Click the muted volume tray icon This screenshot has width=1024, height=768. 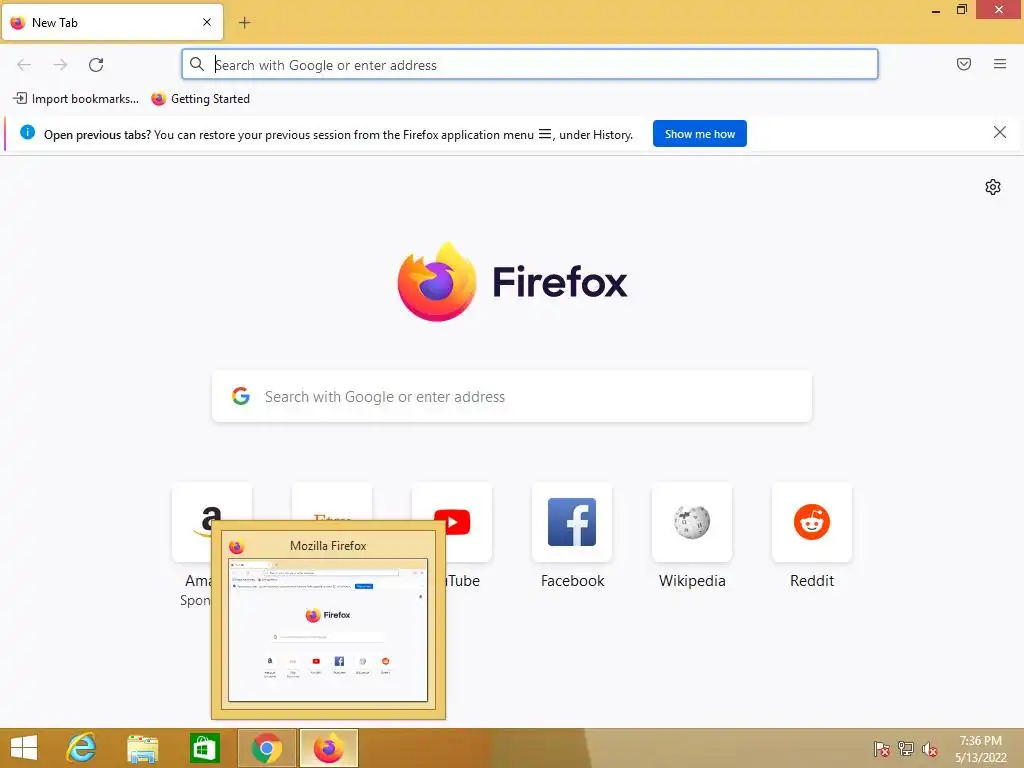click(930, 749)
